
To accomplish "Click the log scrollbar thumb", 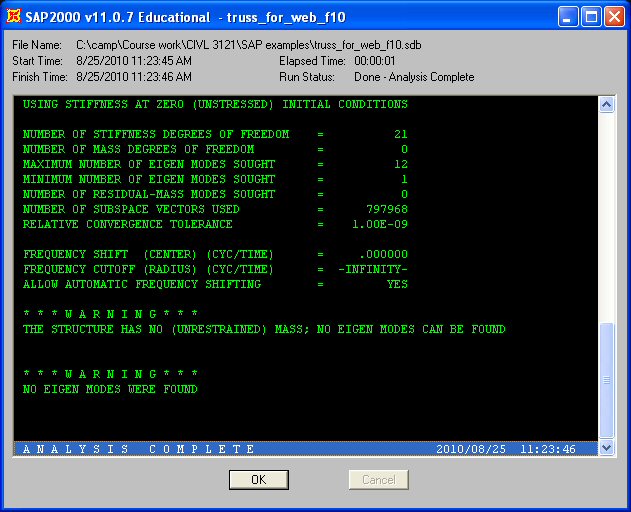I will [x=606, y=380].
